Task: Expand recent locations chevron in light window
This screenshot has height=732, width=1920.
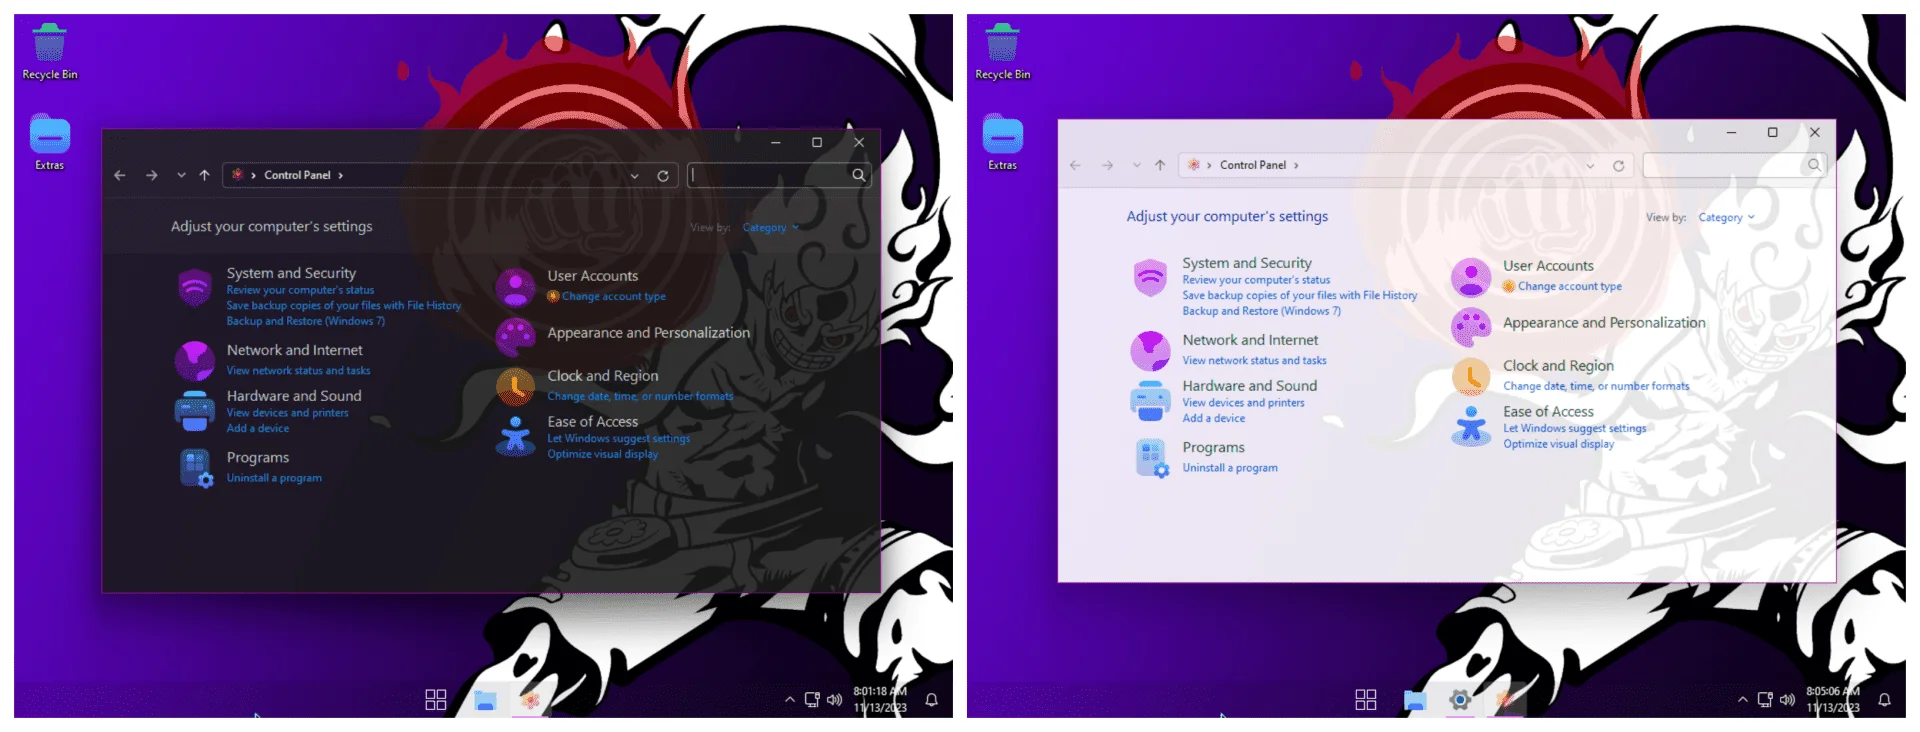Action: click(x=1137, y=165)
